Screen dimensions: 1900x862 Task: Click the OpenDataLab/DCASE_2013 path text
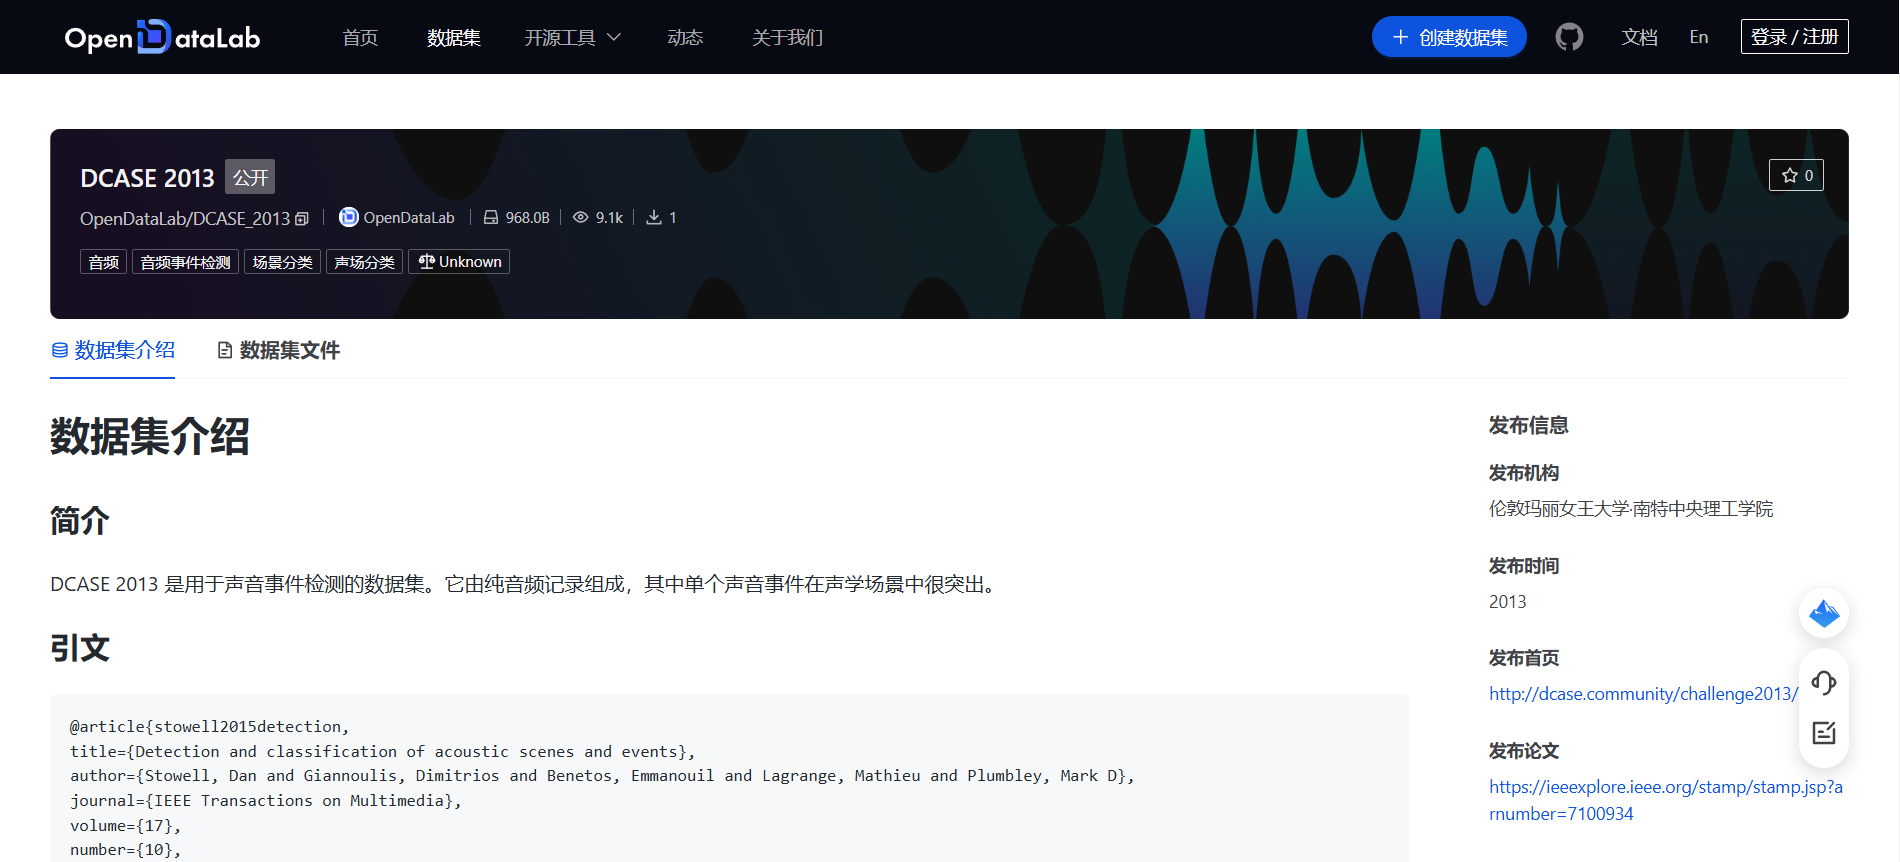tap(185, 219)
